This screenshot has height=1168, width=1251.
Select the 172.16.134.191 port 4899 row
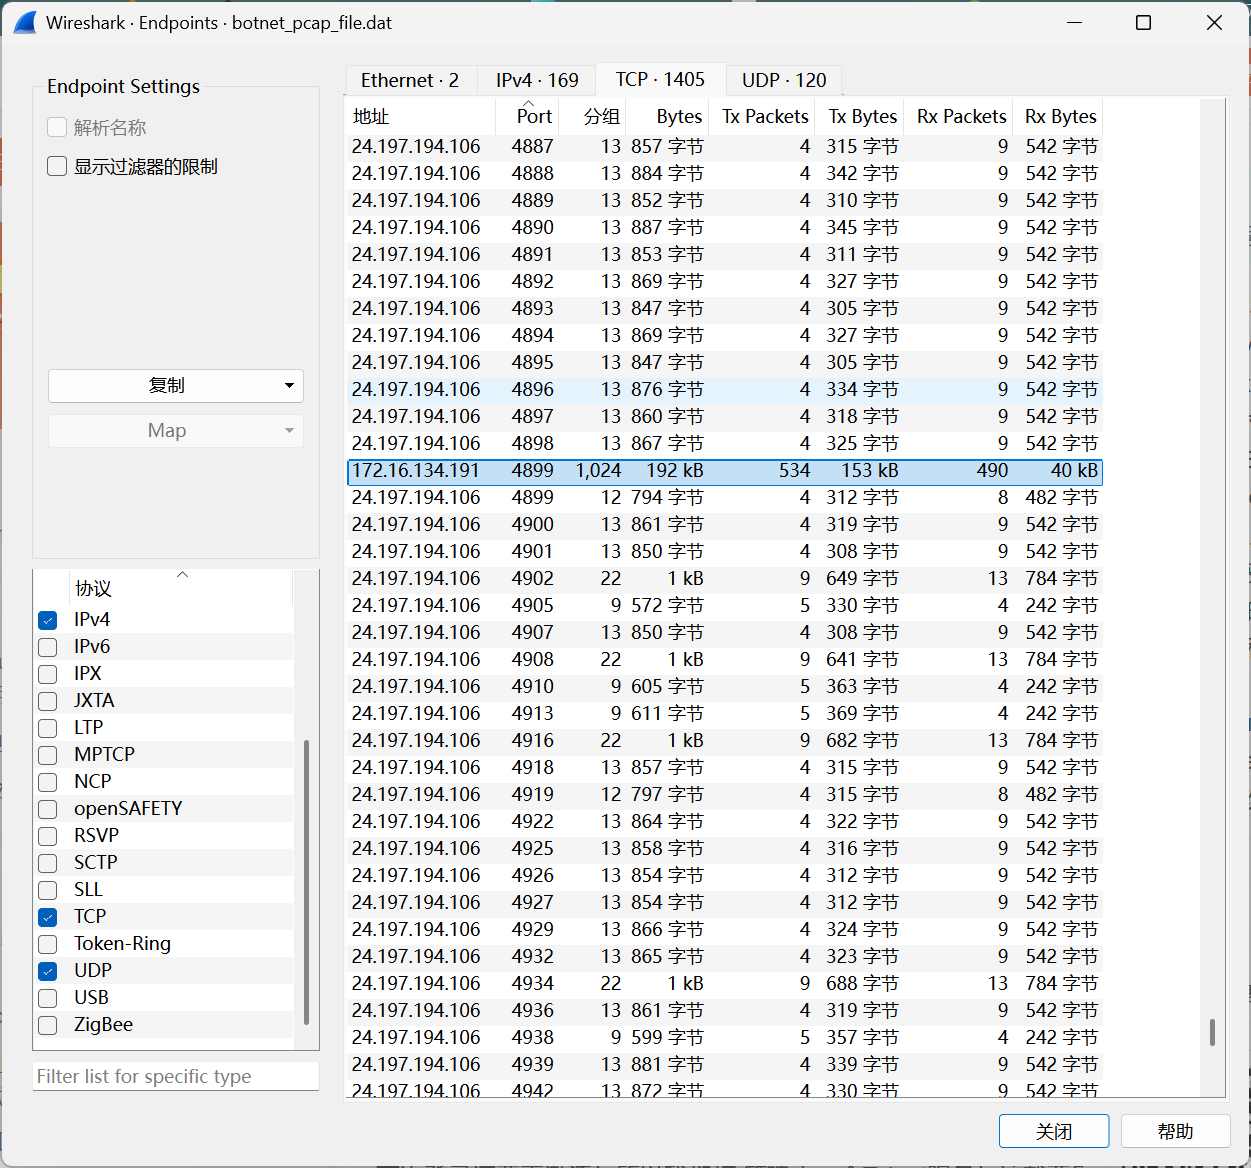coord(725,471)
